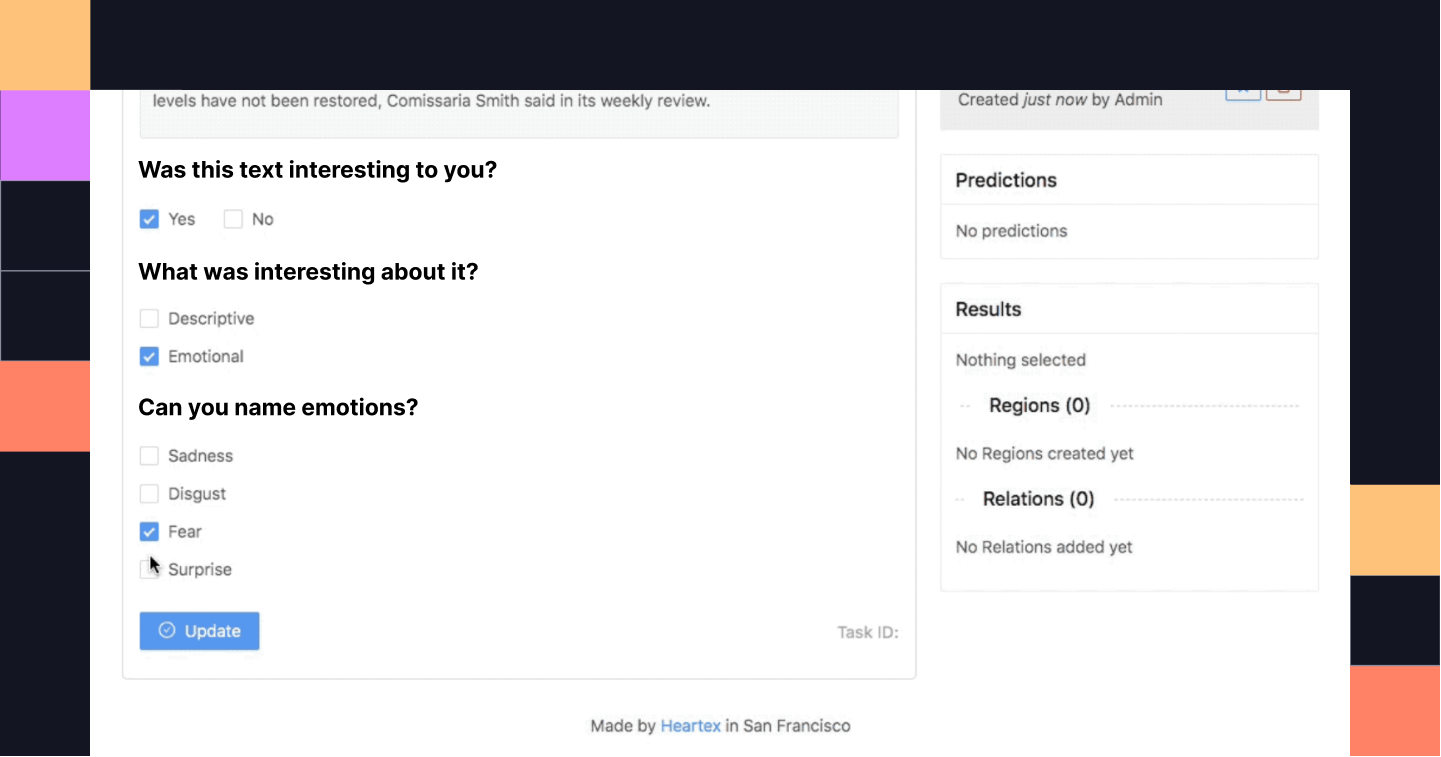Click the Results panel header

click(x=987, y=309)
